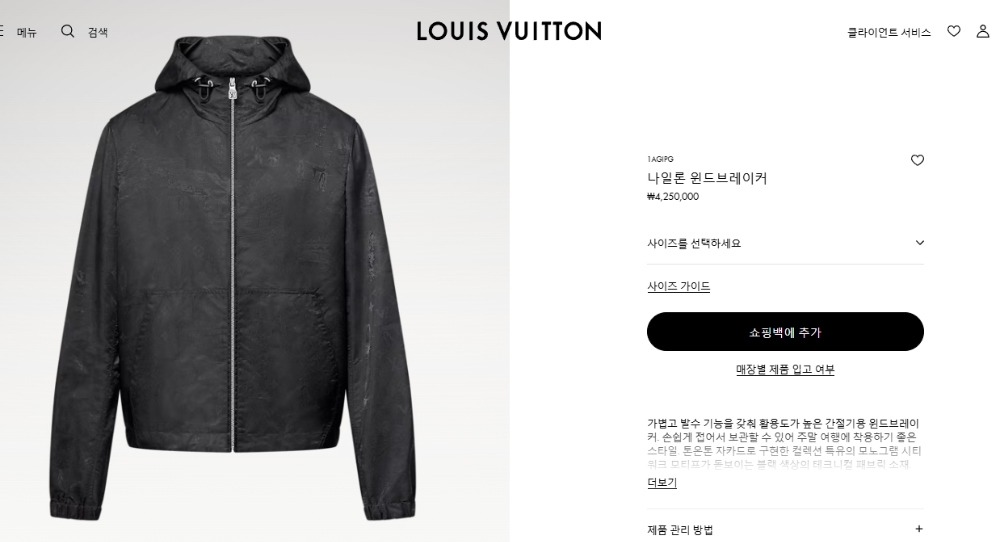This screenshot has width=1000, height=542.
Task: Open the account profile icon
Action: pyautogui.click(x=983, y=31)
